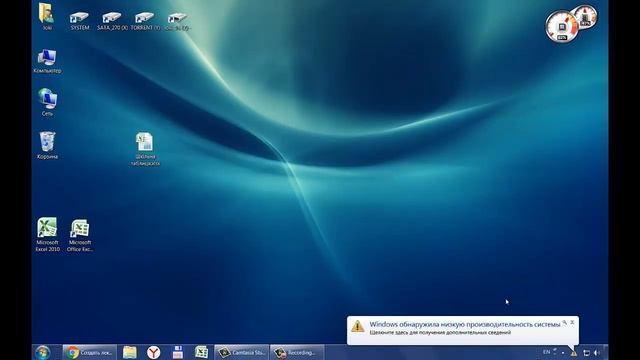Viewport: 640px width, 360px height.
Task: Select the Корзина recycle bin icon
Action: pyautogui.click(x=47, y=145)
